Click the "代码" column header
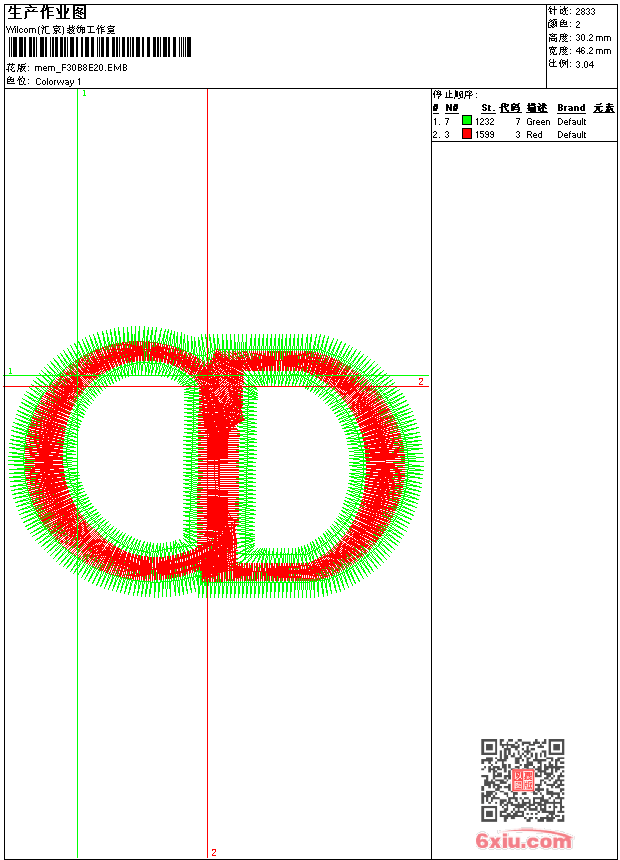The width and height of the screenshot is (620, 860). click(x=509, y=108)
